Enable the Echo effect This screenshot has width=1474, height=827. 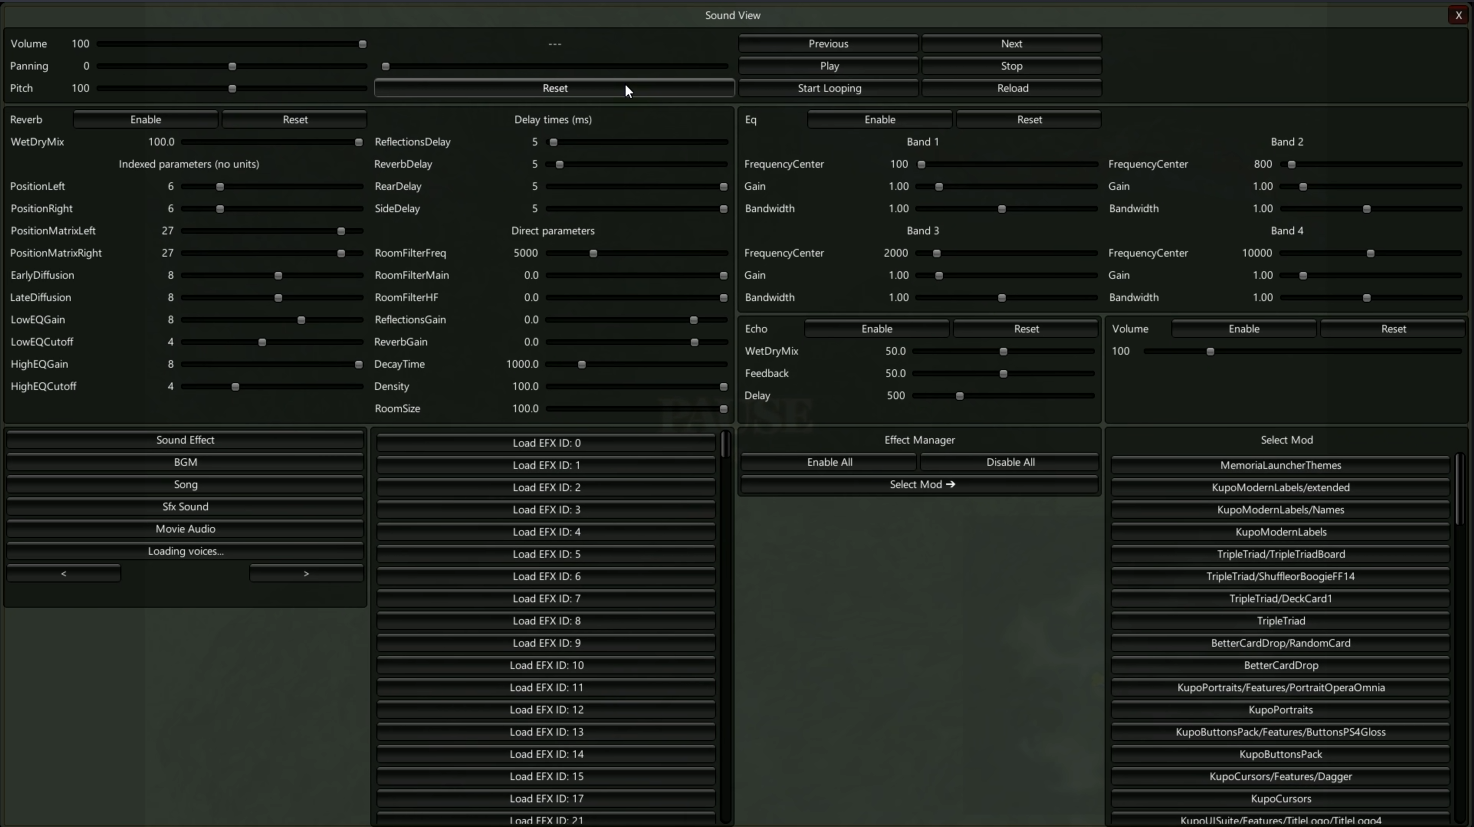[877, 329]
